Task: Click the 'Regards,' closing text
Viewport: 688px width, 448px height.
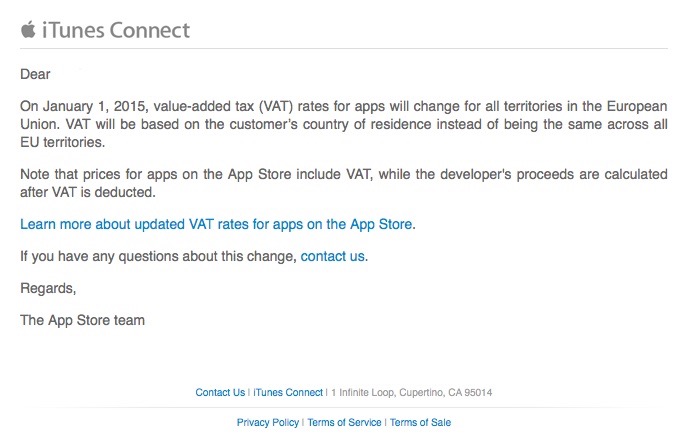Action: (x=48, y=288)
